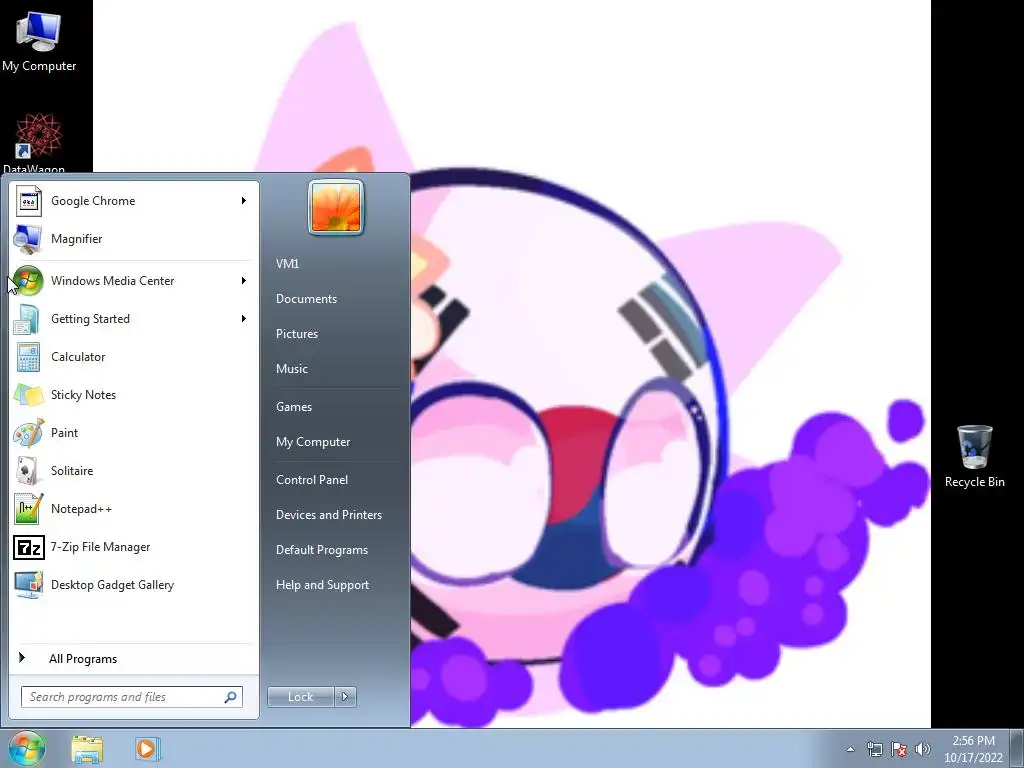Click the search magnifying glass icon
This screenshot has width=1024, height=768.
(x=231, y=697)
